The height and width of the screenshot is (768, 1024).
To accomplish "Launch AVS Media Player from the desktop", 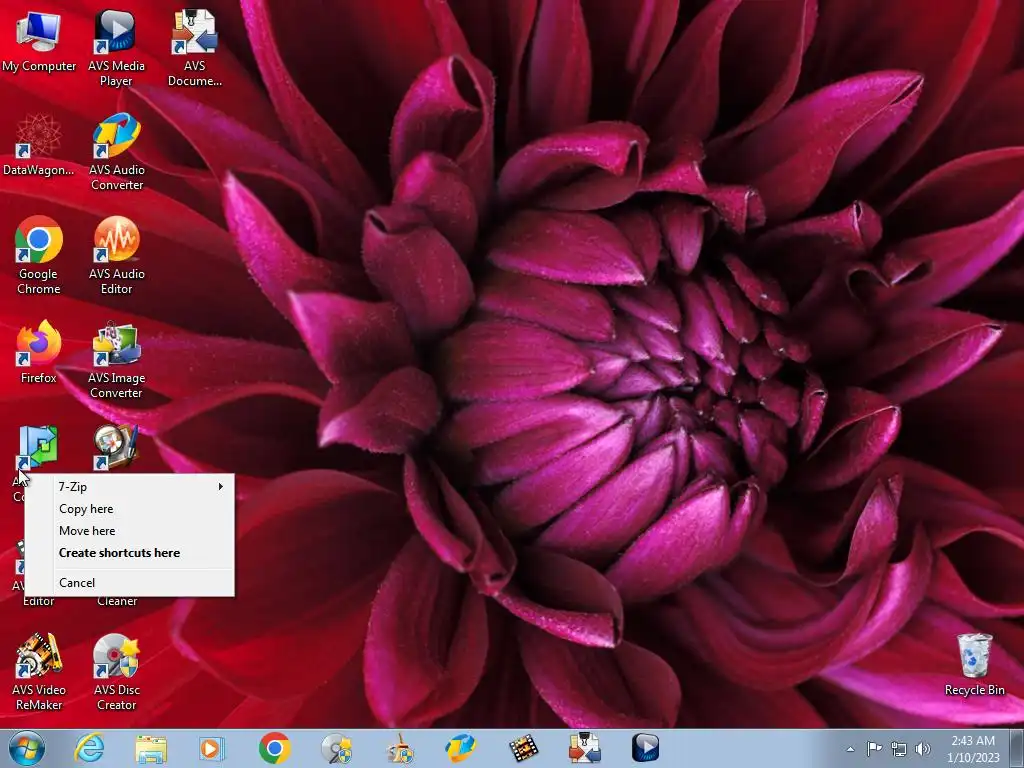I will (116, 48).
